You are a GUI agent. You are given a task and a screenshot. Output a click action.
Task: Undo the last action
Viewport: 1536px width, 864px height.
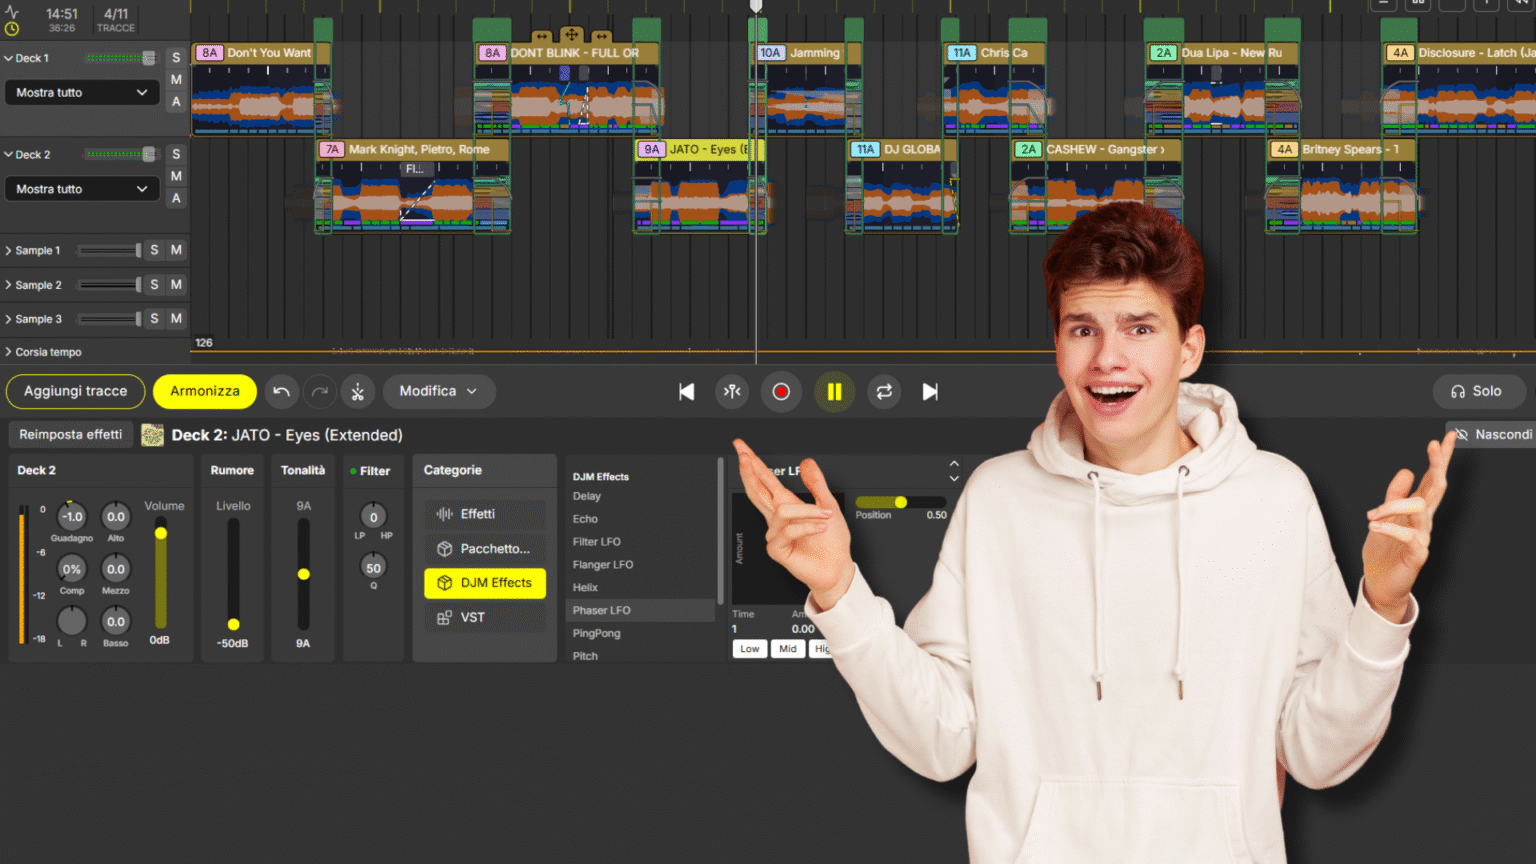point(282,392)
